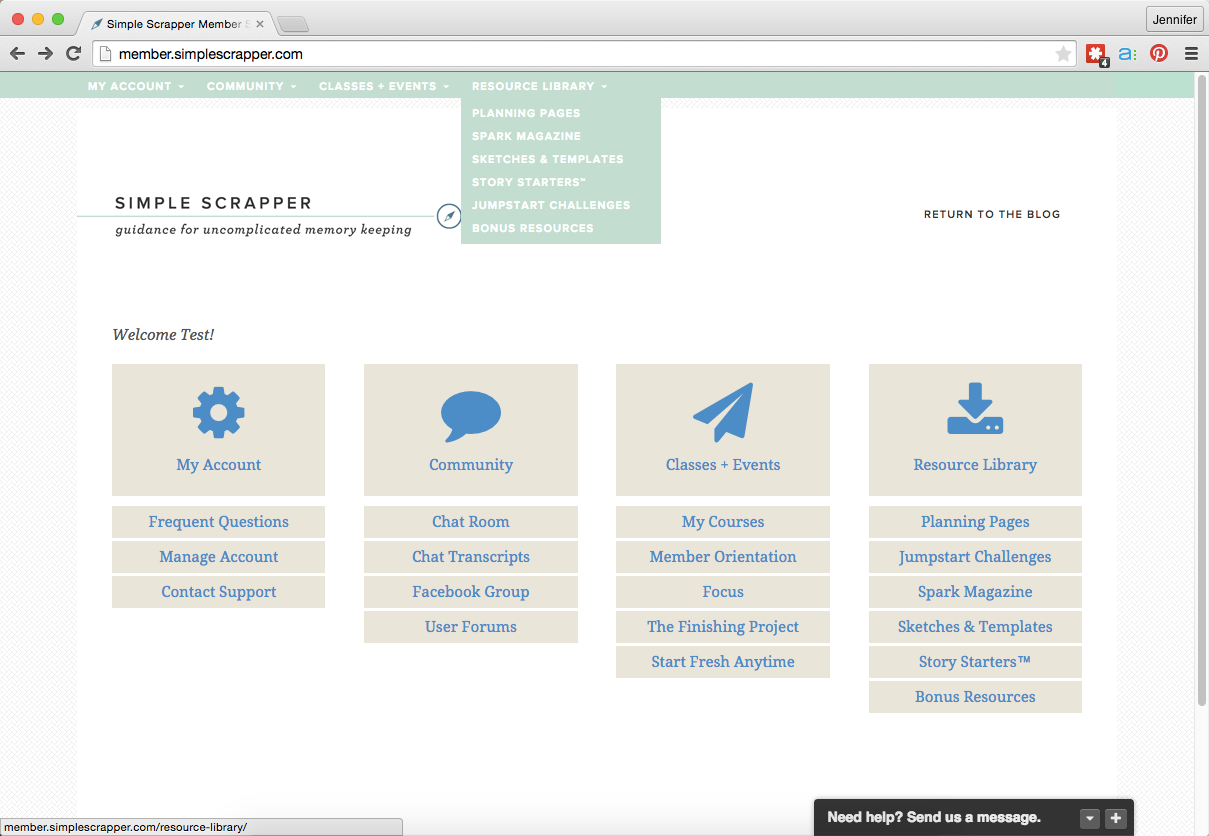Image resolution: width=1209 pixels, height=836 pixels.
Task: Reload the page with the refresh button
Action: [73, 54]
